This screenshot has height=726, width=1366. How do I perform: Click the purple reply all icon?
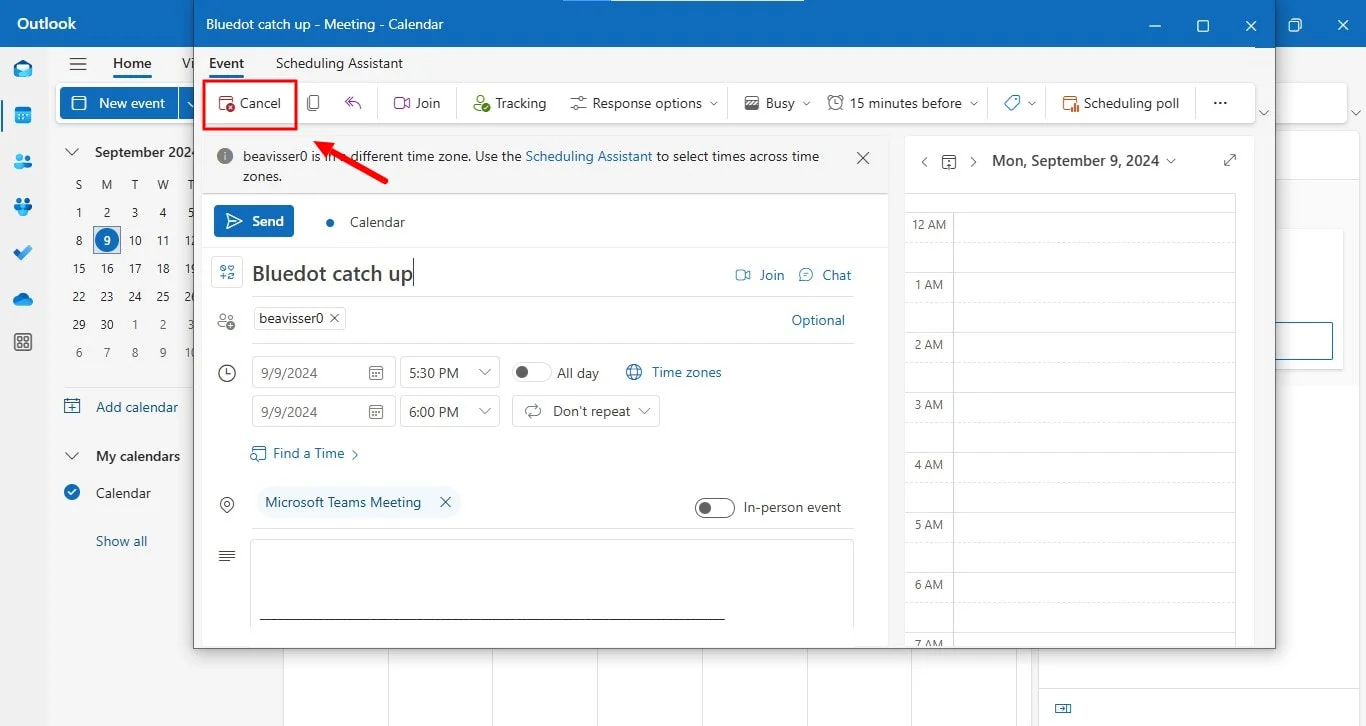tap(352, 103)
